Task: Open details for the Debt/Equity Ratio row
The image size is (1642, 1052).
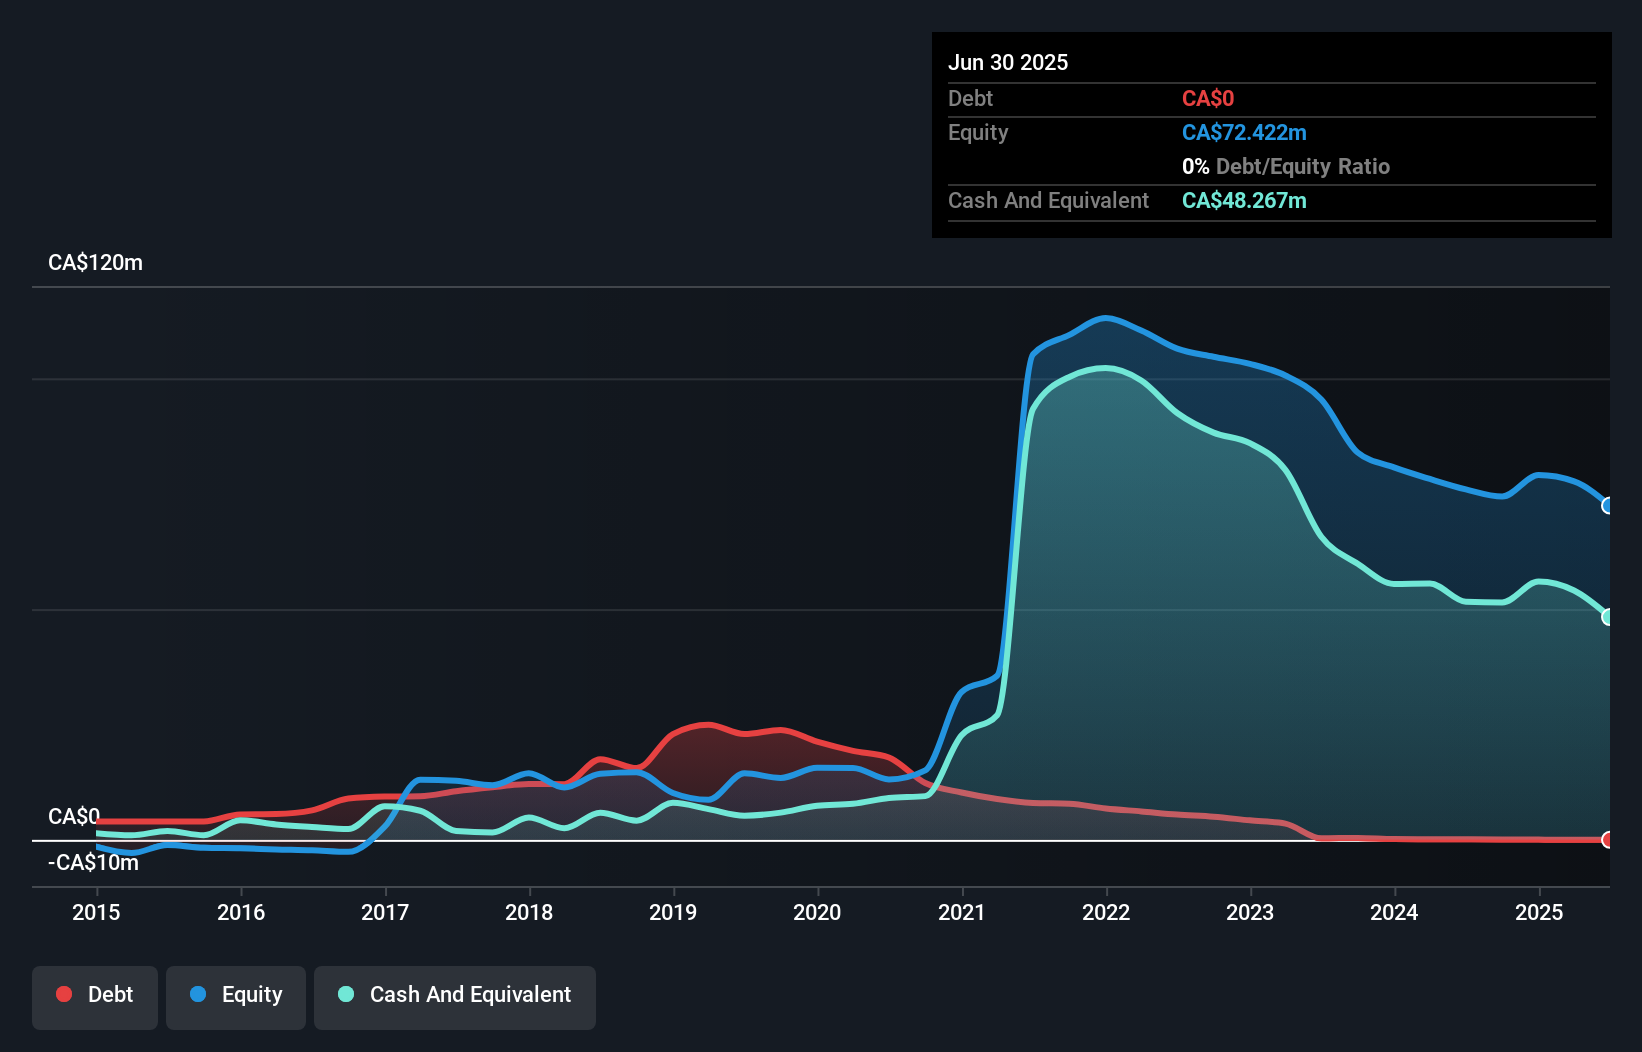Action: (1287, 166)
